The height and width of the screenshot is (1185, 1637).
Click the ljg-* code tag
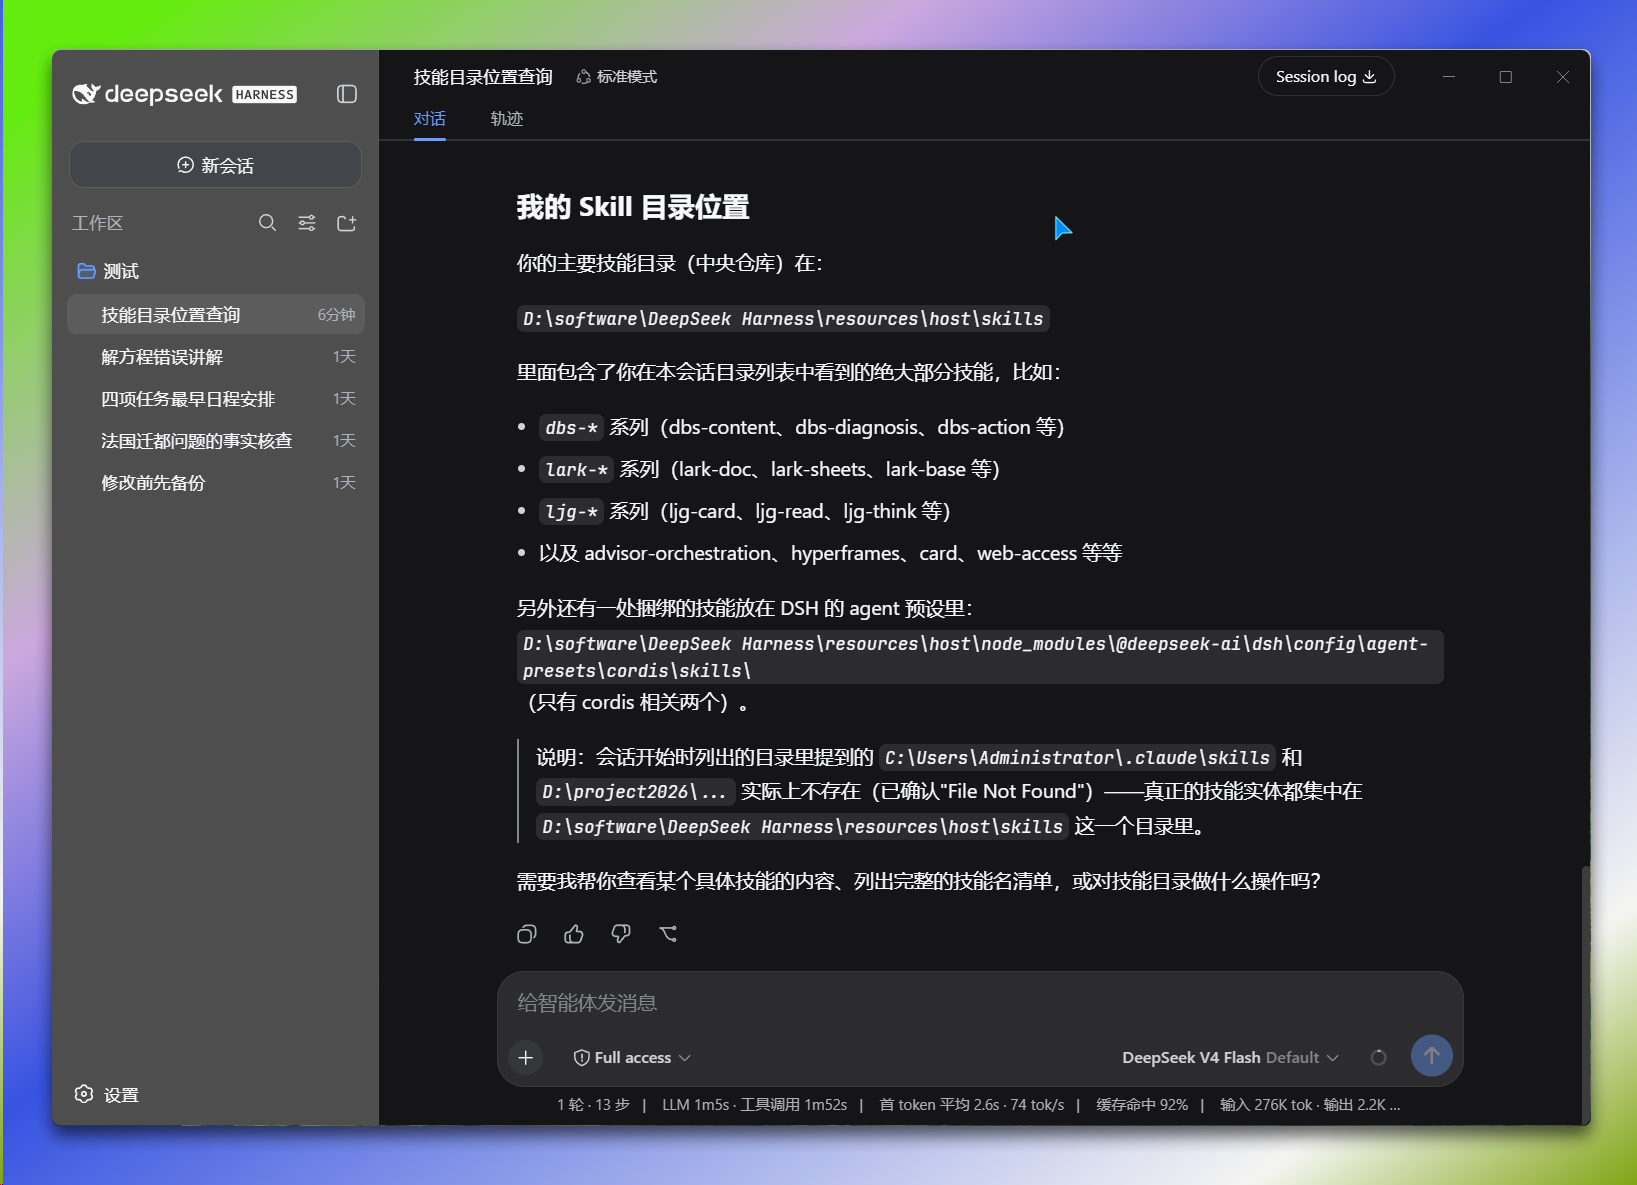coord(571,512)
